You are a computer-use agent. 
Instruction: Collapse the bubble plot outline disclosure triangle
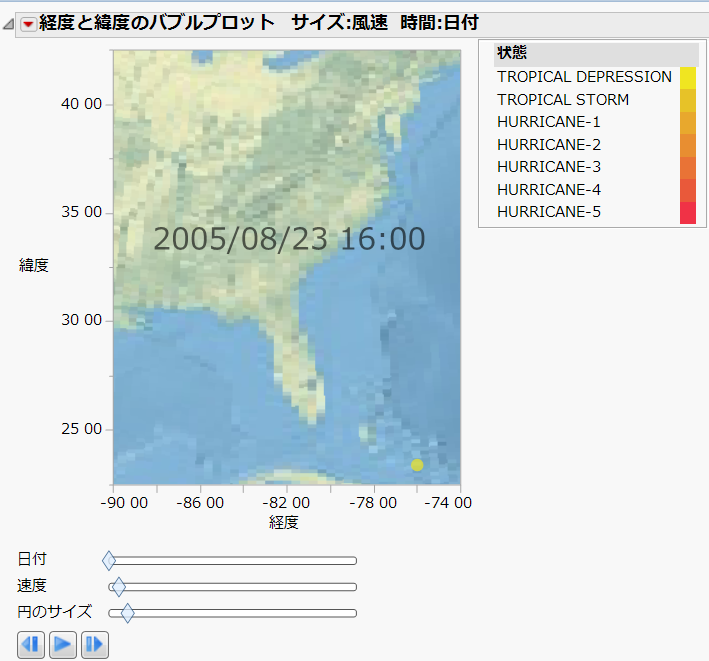click(x=9, y=24)
